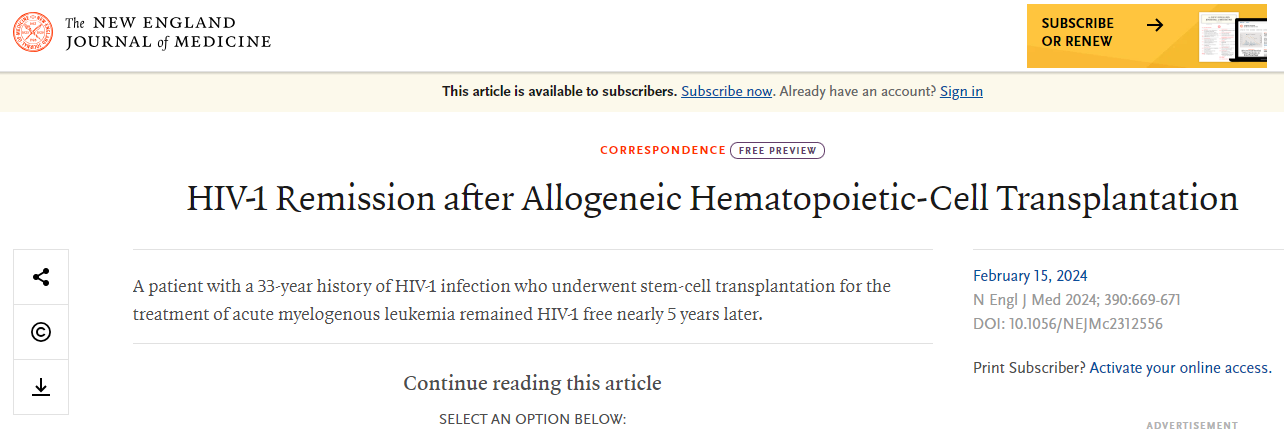Open the Sign in link
1284x433 pixels.
(x=961, y=91)
